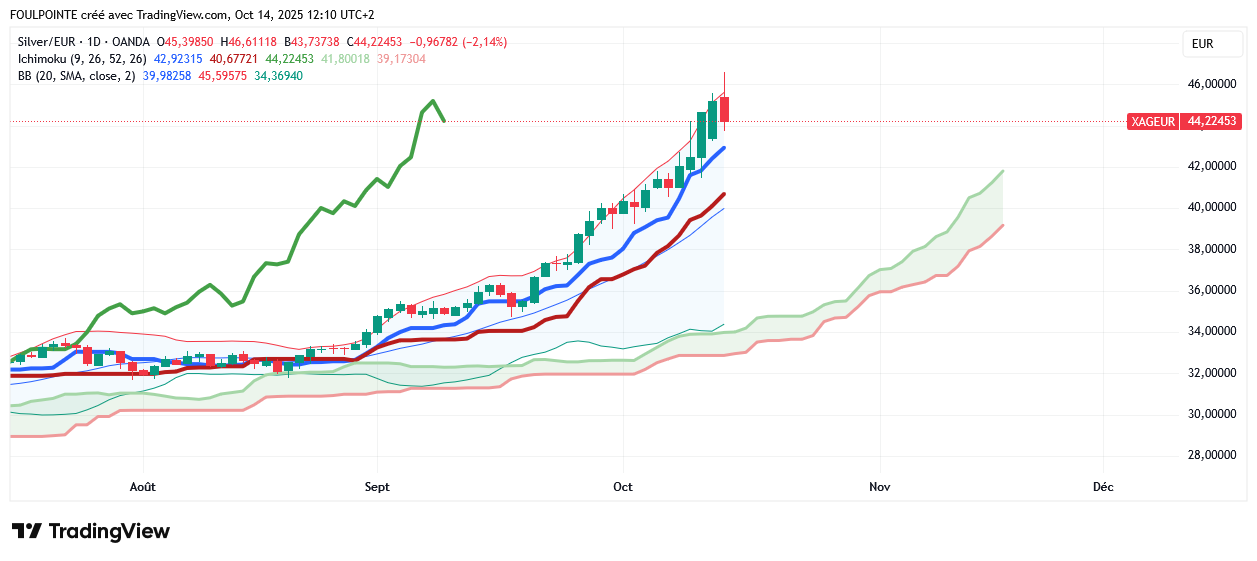Viewport: 1257px width, 561px height.
Task: Click the Nov label on time axis
Action: tap(880, 487)
